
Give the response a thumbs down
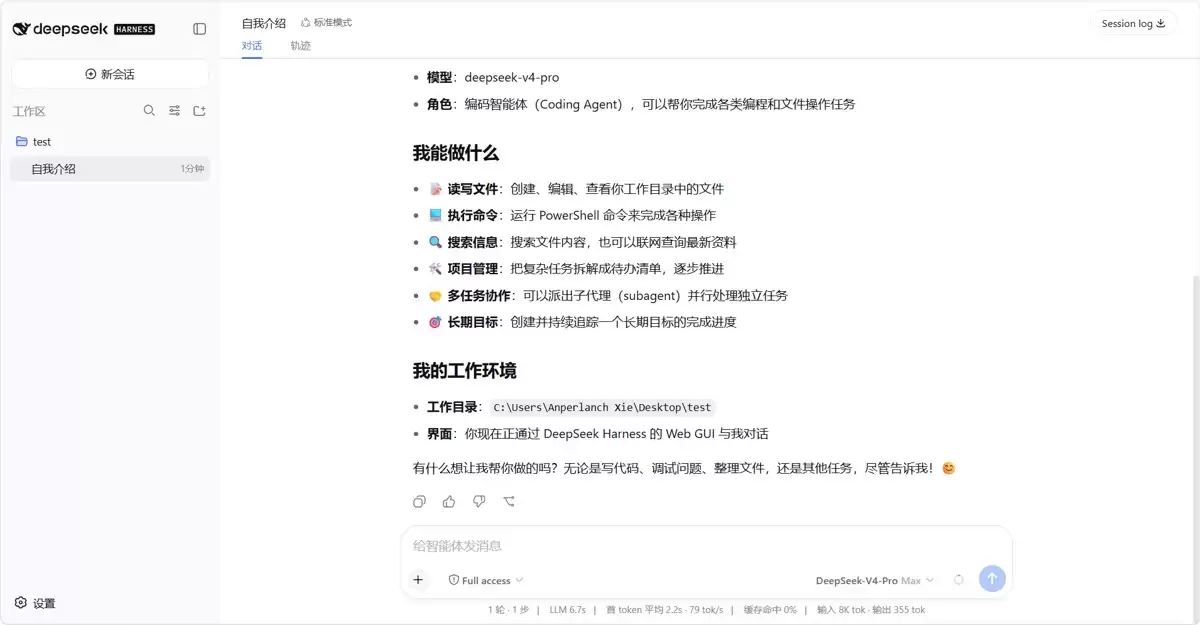(479, 501)
